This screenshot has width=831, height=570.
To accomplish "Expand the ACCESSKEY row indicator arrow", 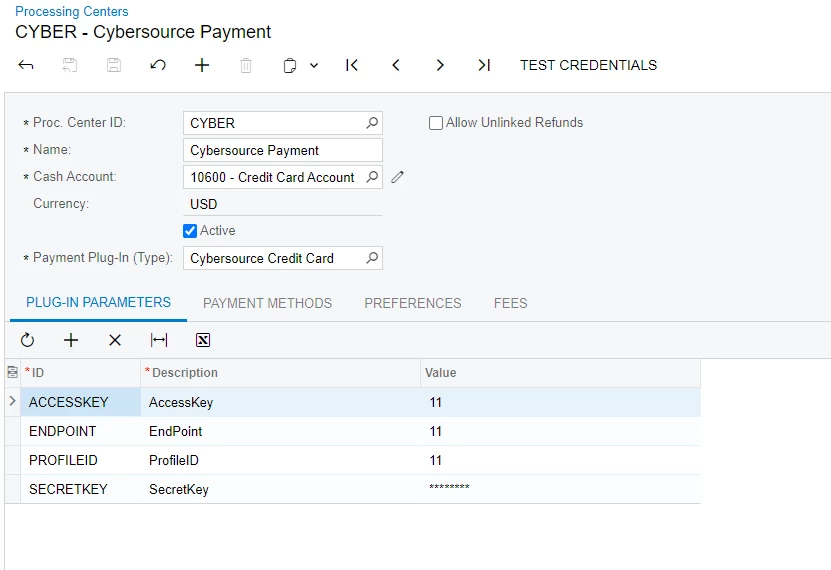I will point(13,402).
